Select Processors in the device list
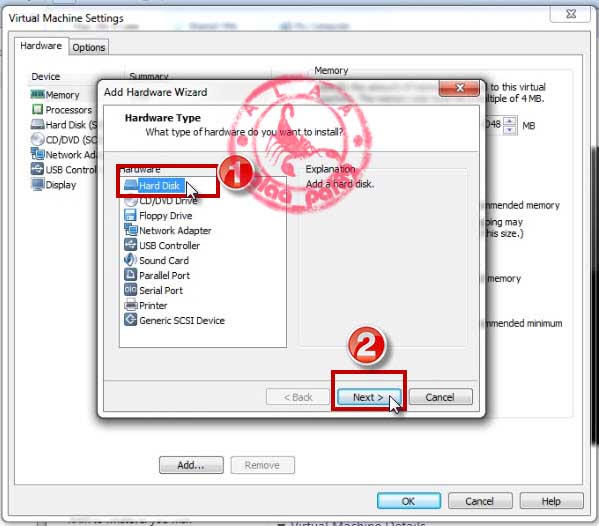599x526 pixels. pyautogui.click(x=62, y=110)
